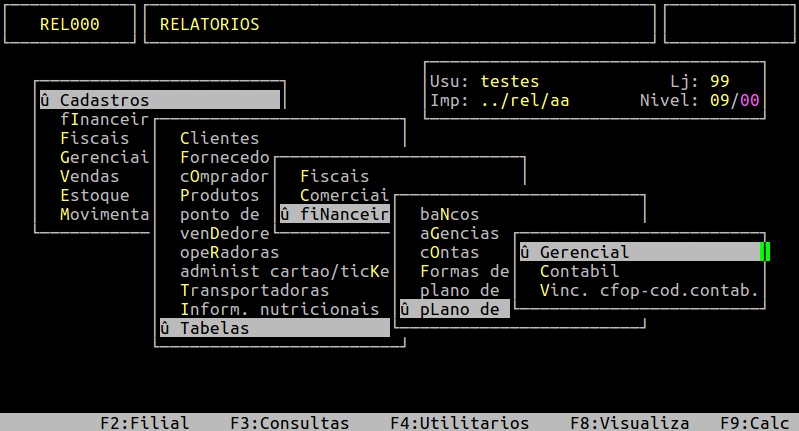Screen dimensions: 799x431
Task: Select Estoque in the main menu
Action: click(94, 195)
